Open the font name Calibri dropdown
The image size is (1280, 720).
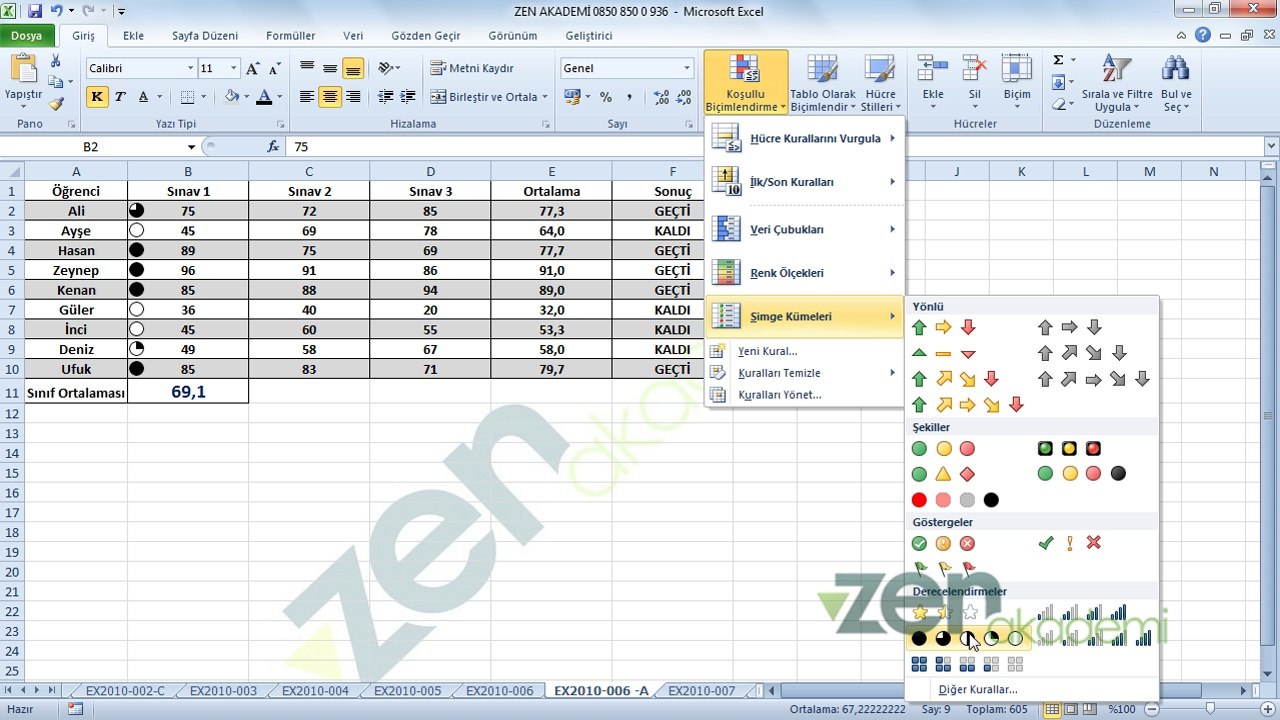coord(190,68)
